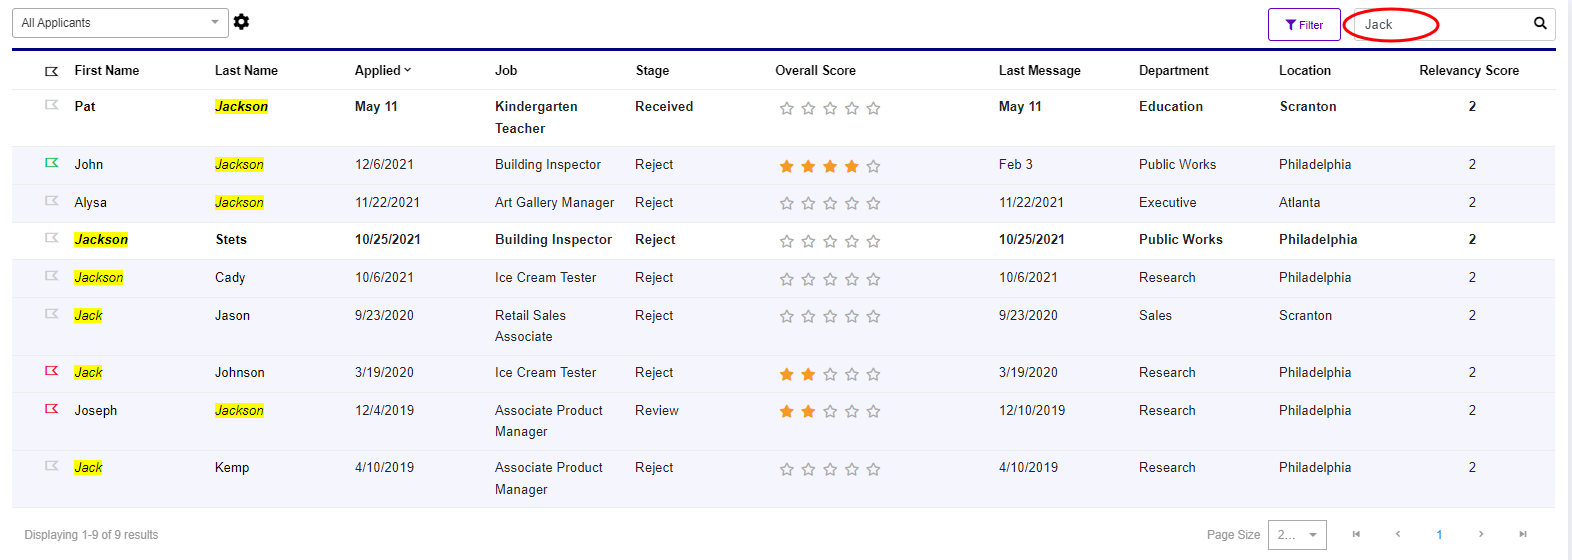
Task: Go to the next page of results
Action: pyautogui.click(x=1481, y=534)
